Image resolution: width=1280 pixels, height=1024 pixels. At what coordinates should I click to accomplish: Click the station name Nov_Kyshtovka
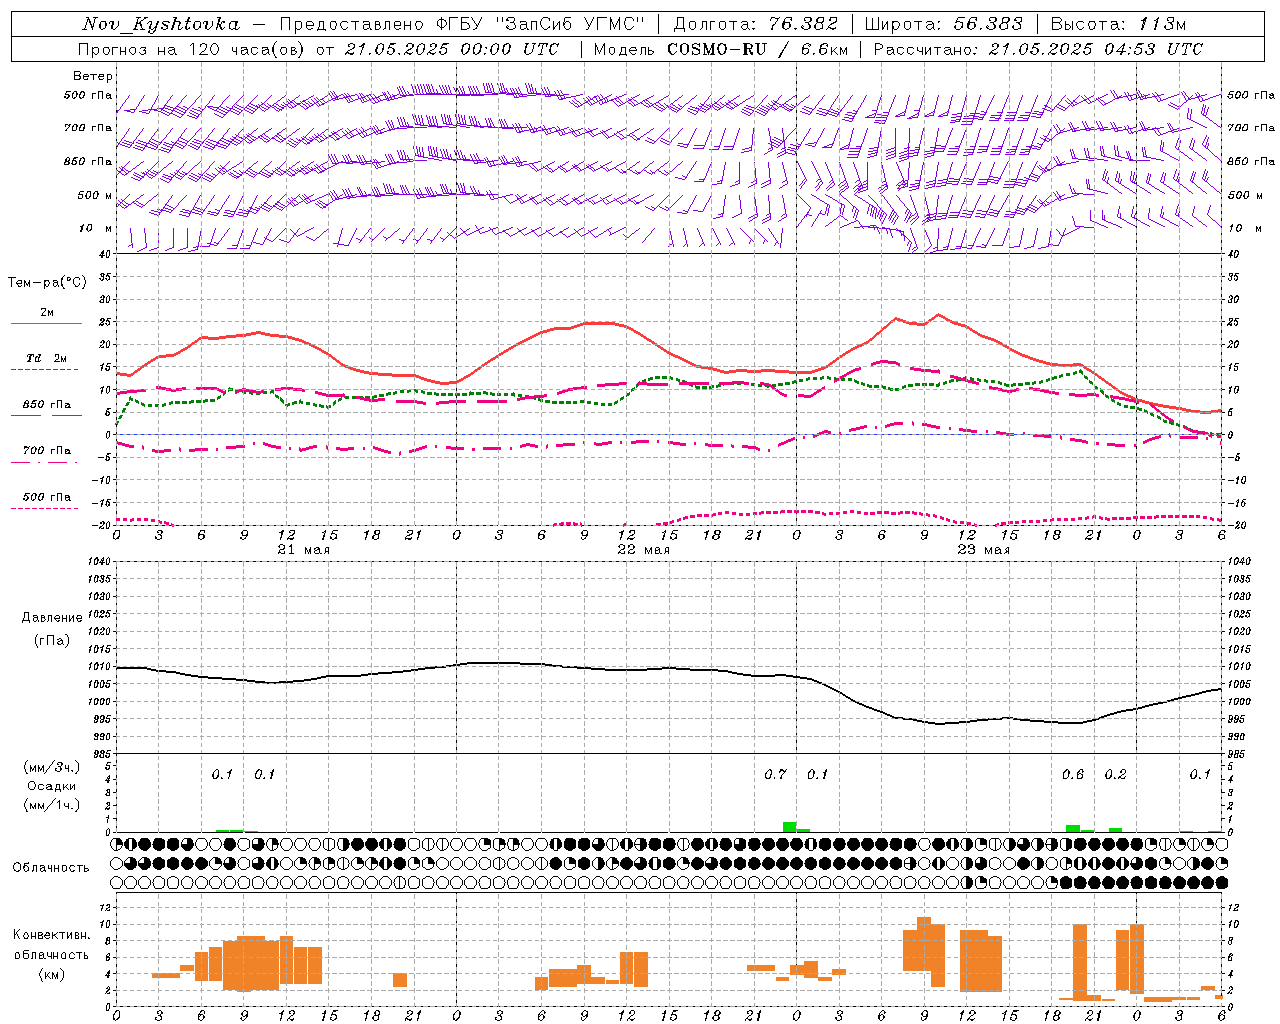pyautogui.click(x=161, y=24)
